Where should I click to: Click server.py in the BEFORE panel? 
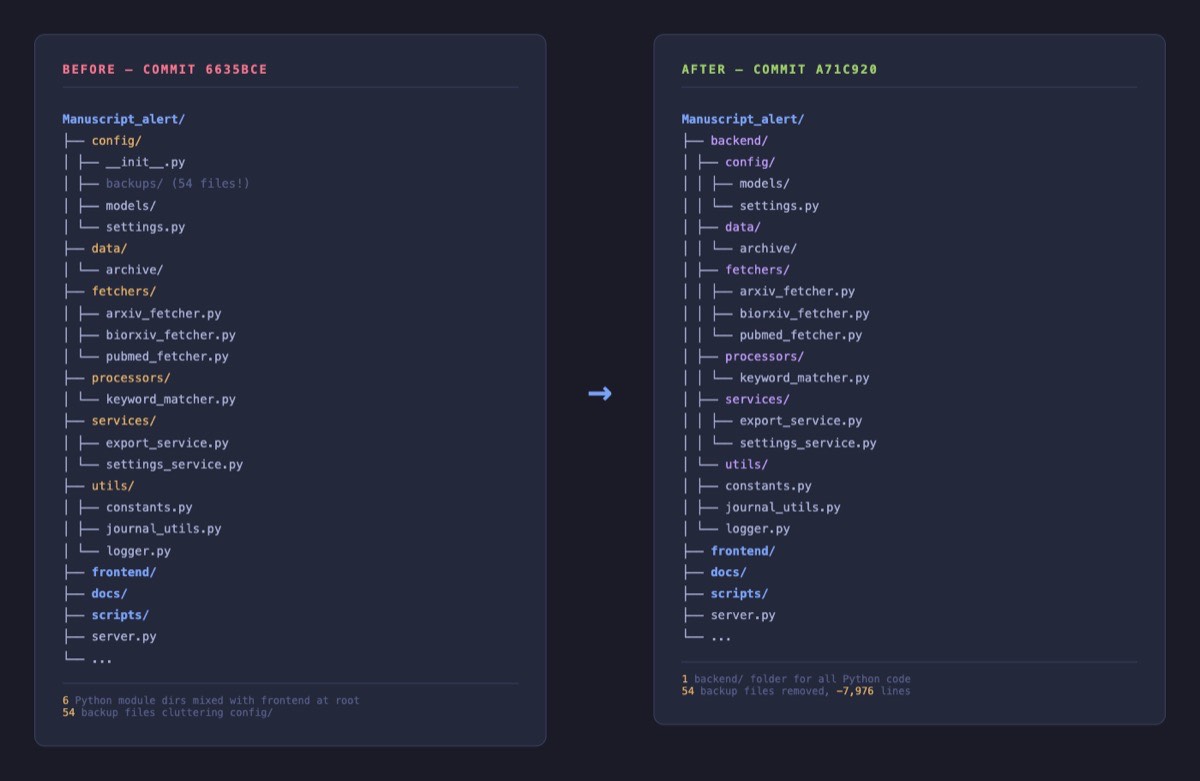(x=123, y=636)
